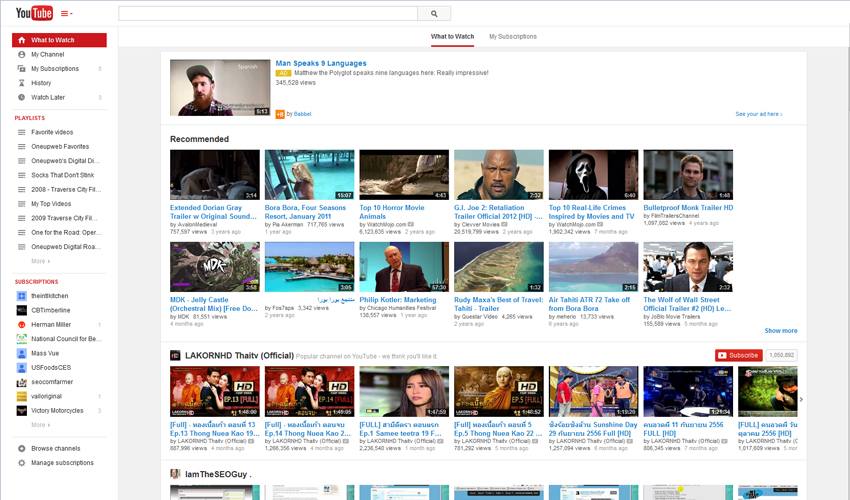Open CBTimberline channel icon
This screenshot has width=850, height=500.
(x=22, y=310)
